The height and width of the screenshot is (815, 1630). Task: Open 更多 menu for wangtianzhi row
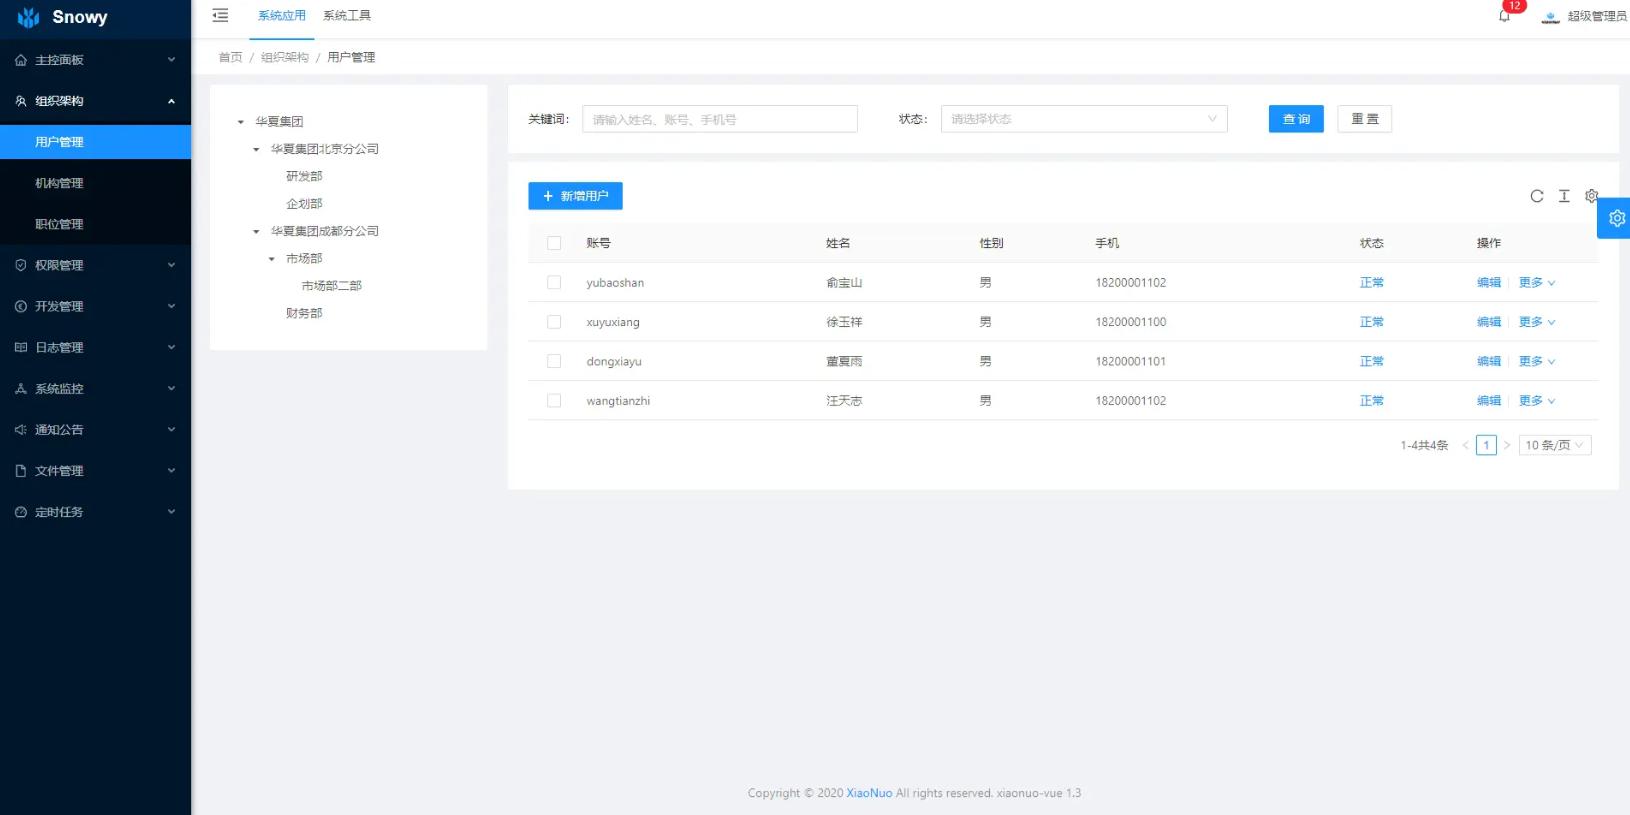(1536, 401)
